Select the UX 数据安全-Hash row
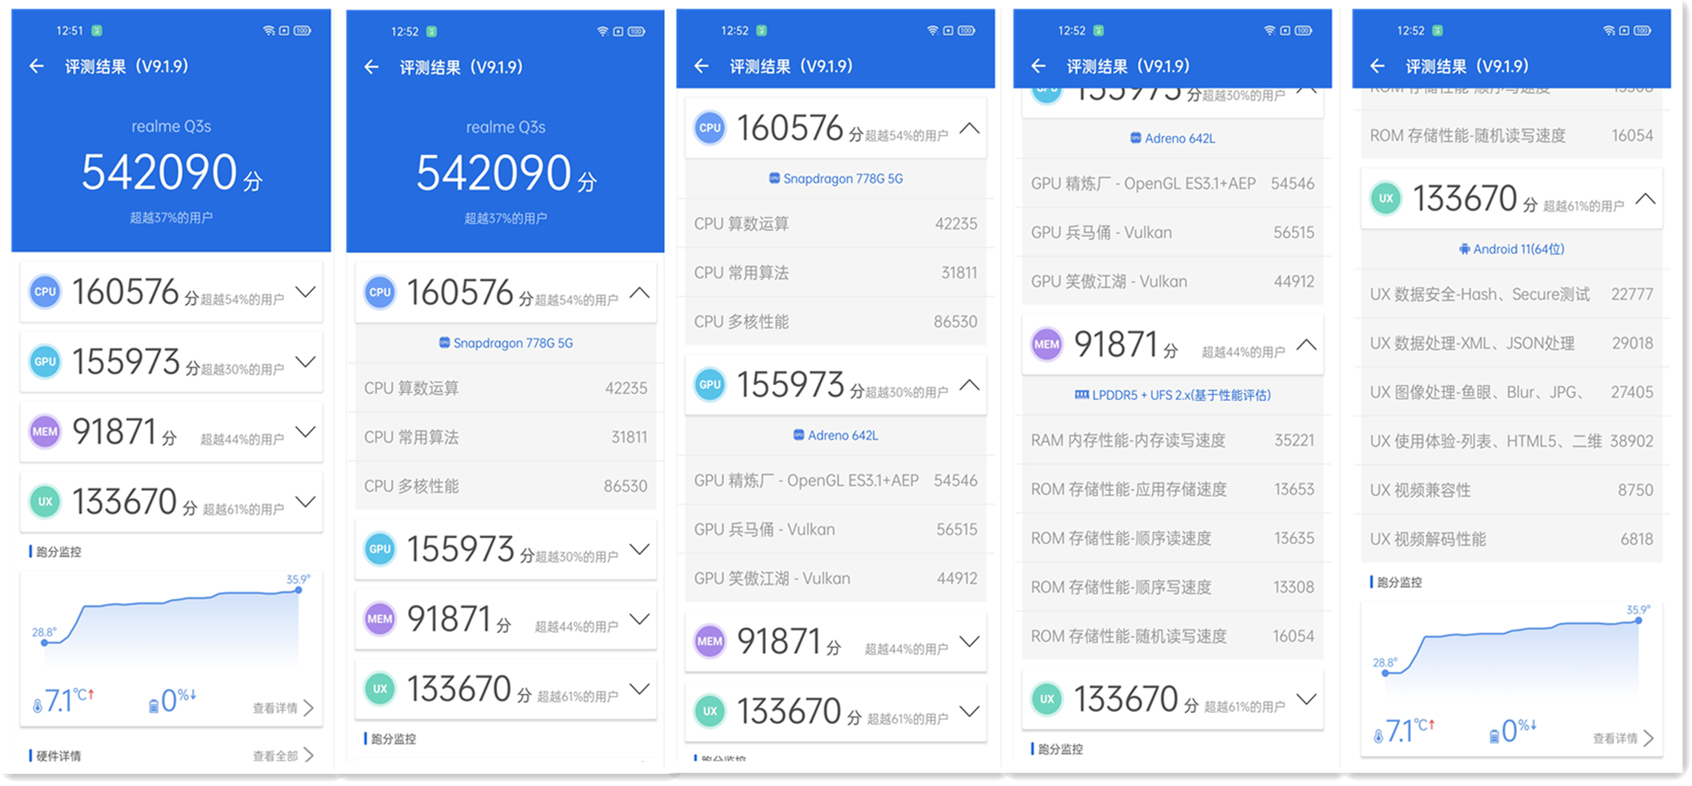This screenshot has width=1692, height=786. pyautogui.click(x=1512, y=295)
